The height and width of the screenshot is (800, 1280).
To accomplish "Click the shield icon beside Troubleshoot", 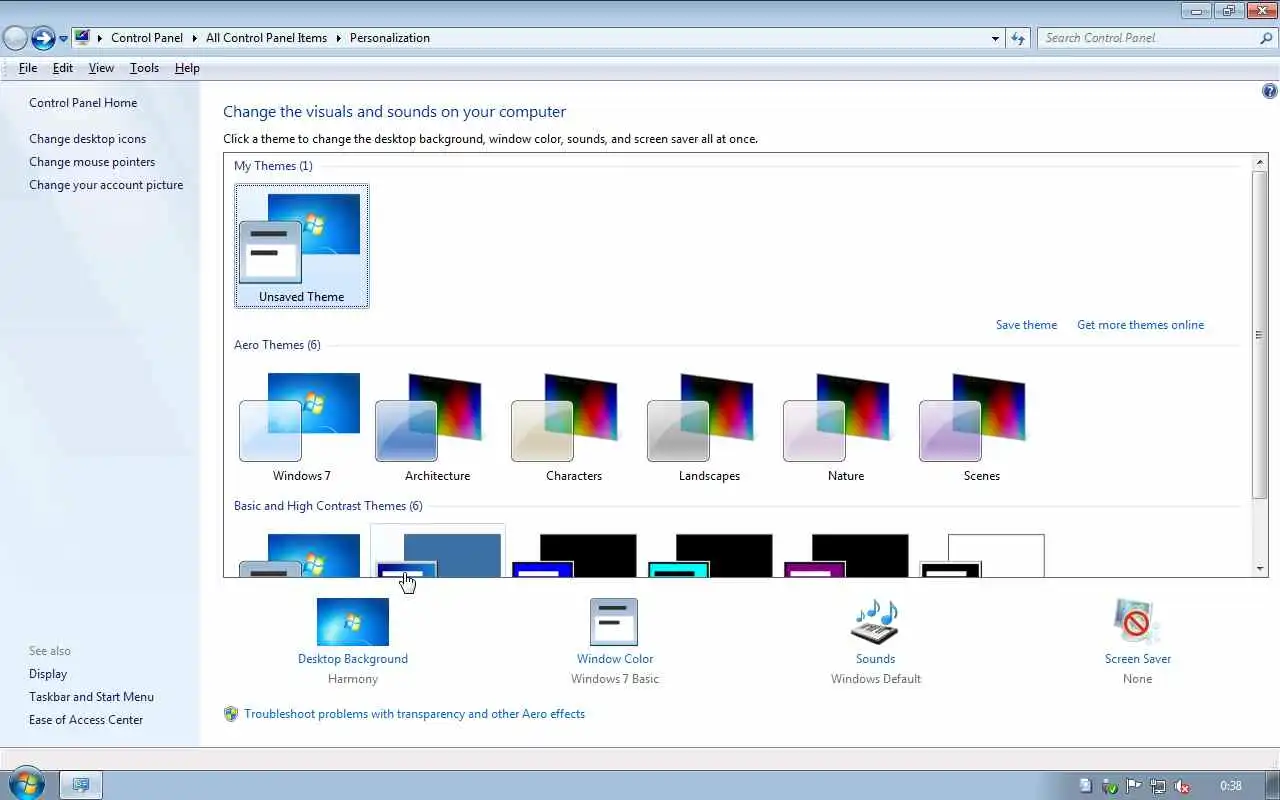I will click(231, 714).
